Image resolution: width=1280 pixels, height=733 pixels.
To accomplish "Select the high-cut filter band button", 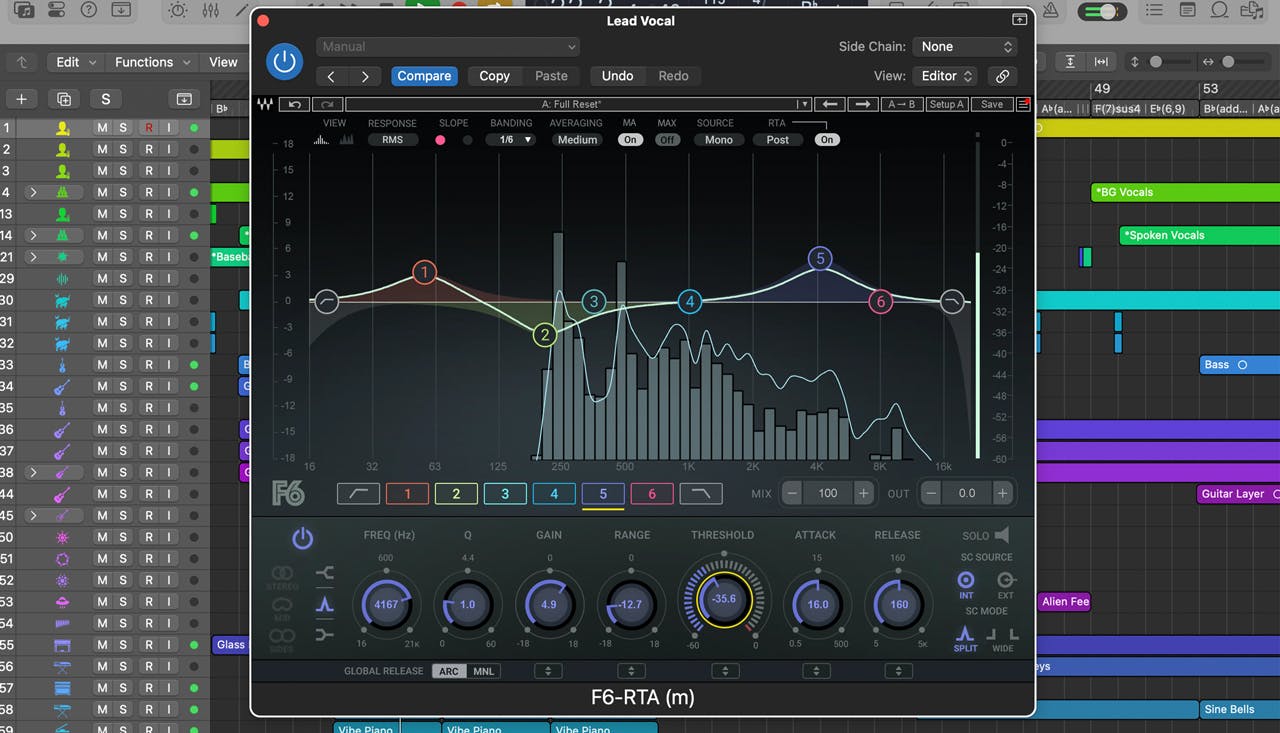I will 700,493.
